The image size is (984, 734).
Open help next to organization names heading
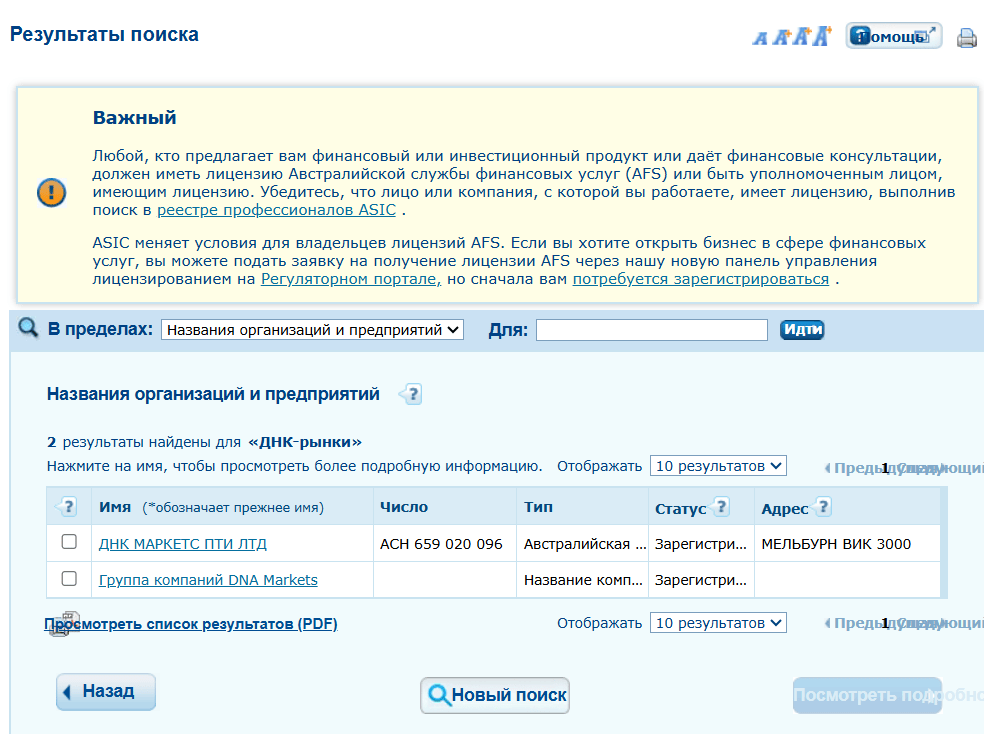click(x=409, y=394)
